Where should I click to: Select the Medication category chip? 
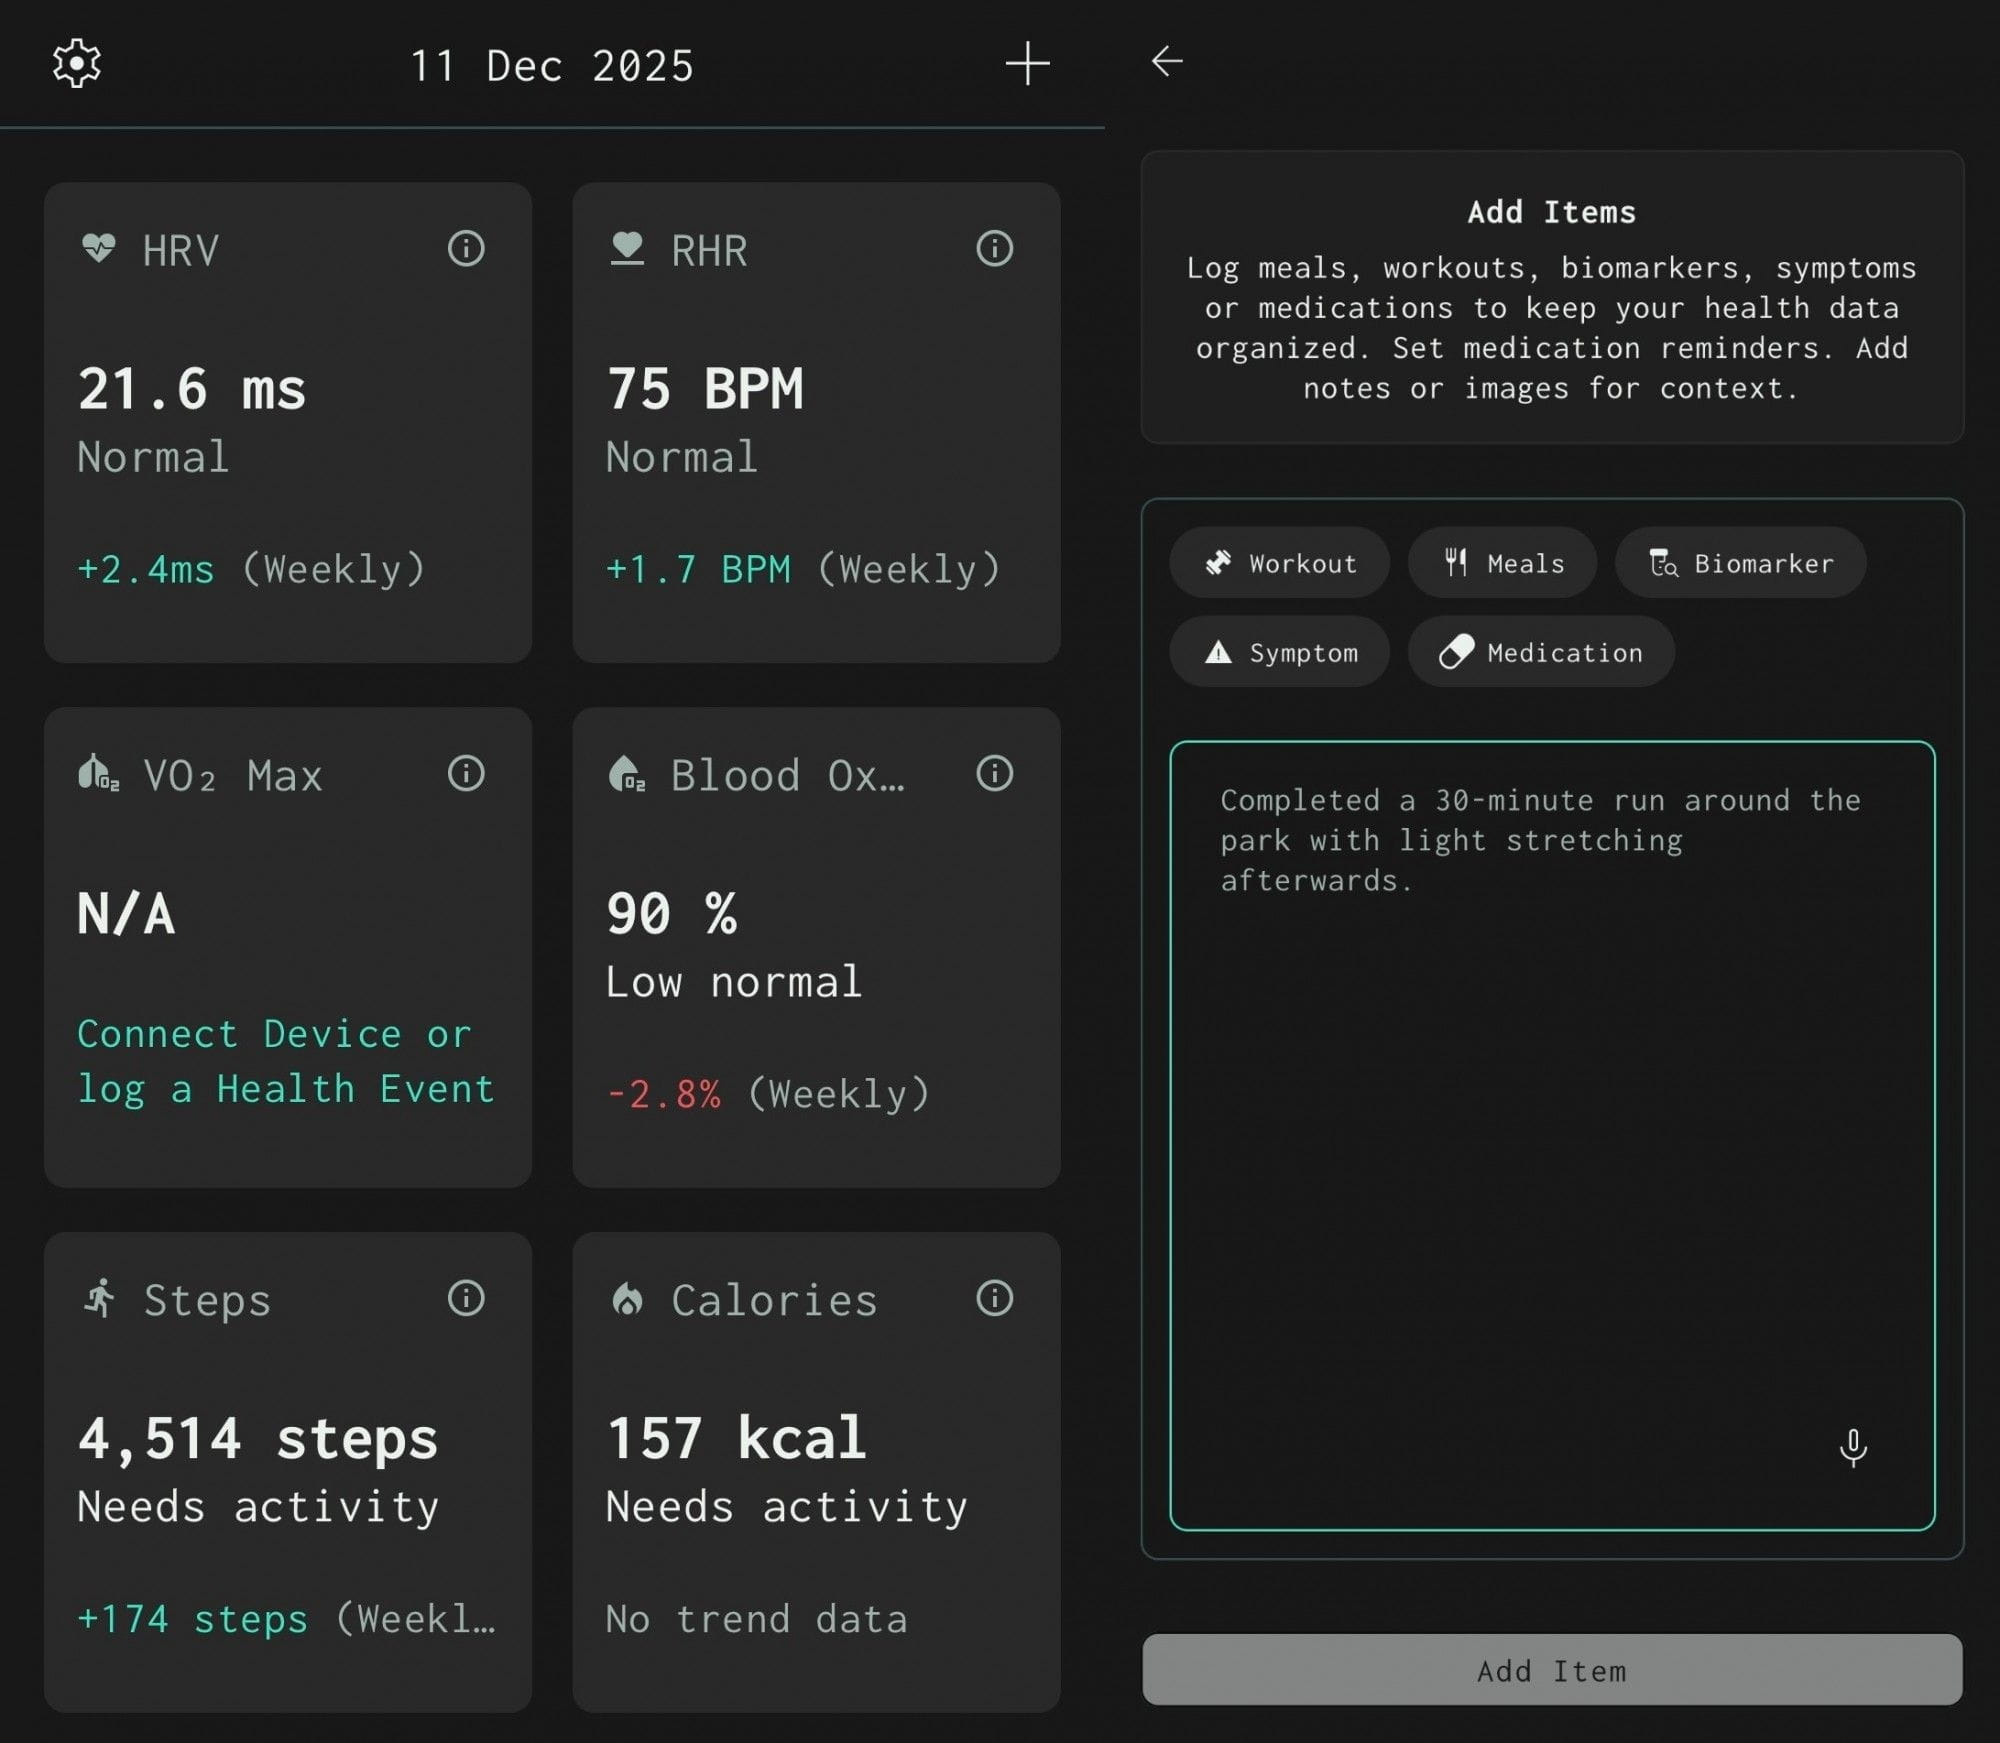[x=1541, y=652]
